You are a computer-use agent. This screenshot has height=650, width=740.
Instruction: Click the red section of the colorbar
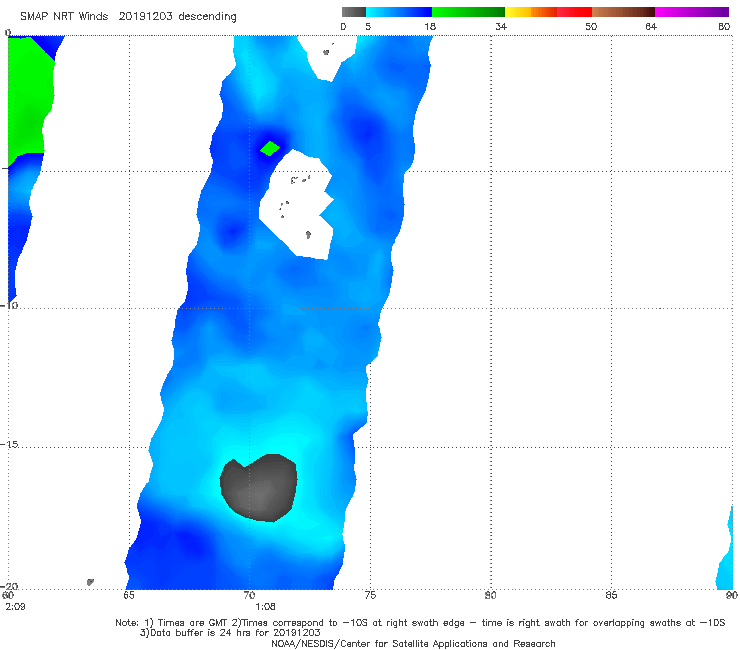(x=574, y=12)
